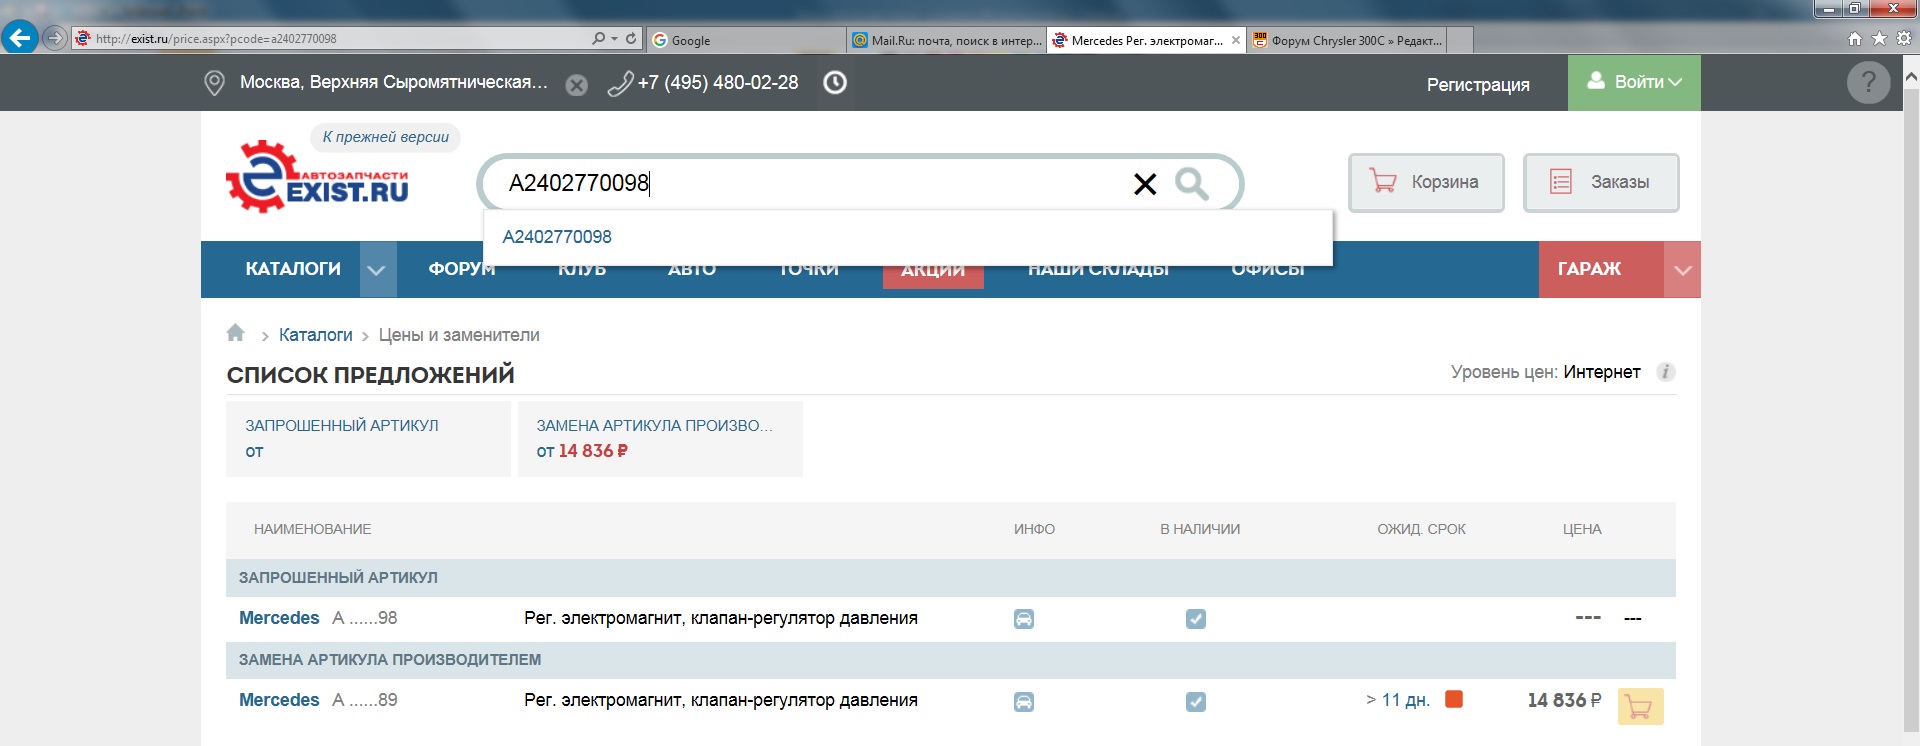Click the Exist.ru logo
Viewport: 1920px width, 746px height.
click(x=317, y=176)
